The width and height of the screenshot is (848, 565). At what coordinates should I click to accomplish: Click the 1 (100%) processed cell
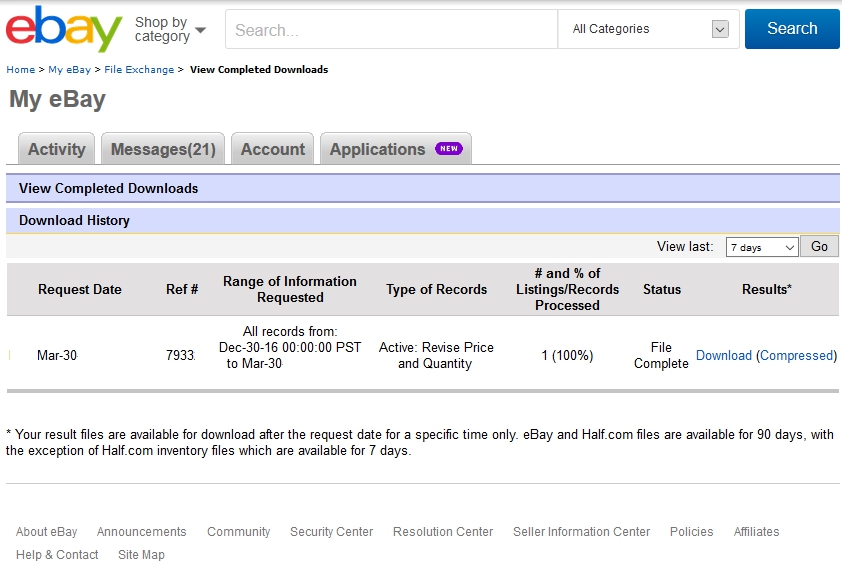point(567,355)
